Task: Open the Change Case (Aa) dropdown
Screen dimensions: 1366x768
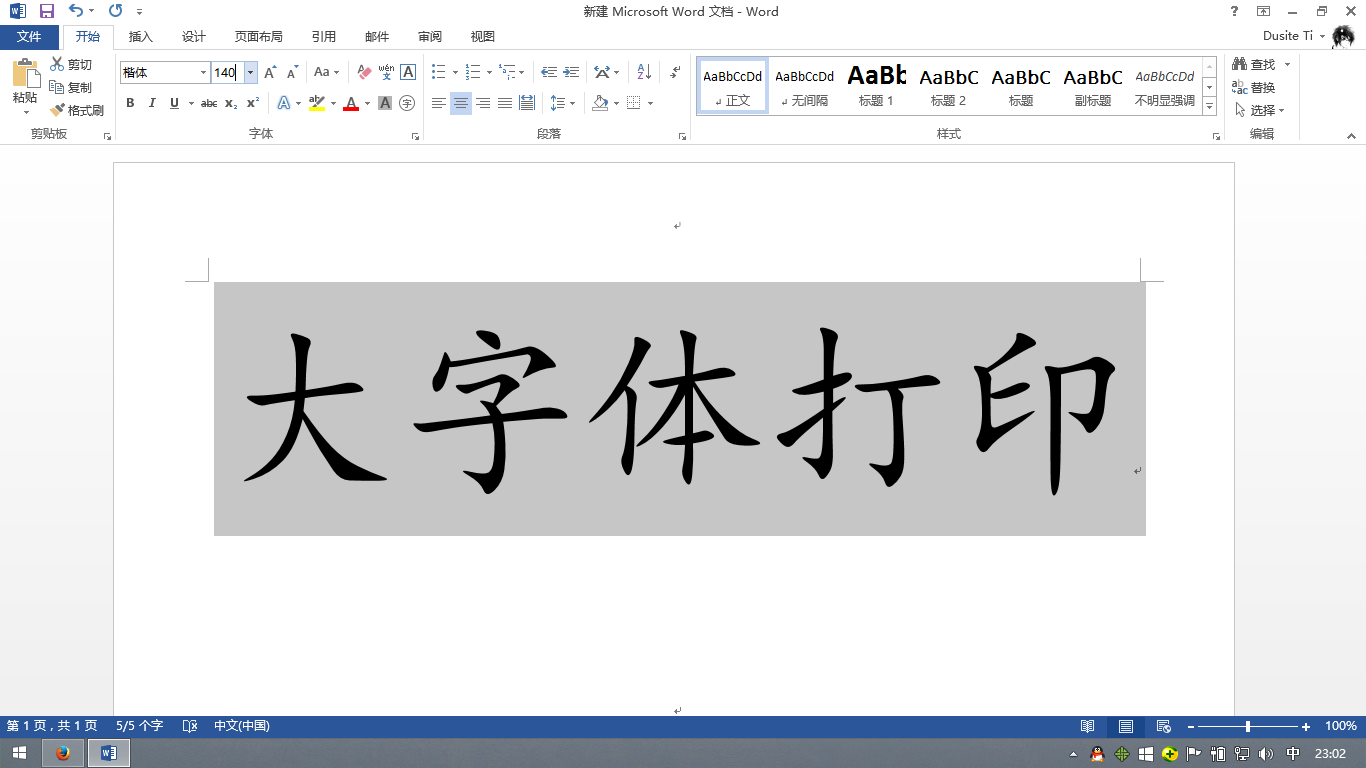Action: 326,72
